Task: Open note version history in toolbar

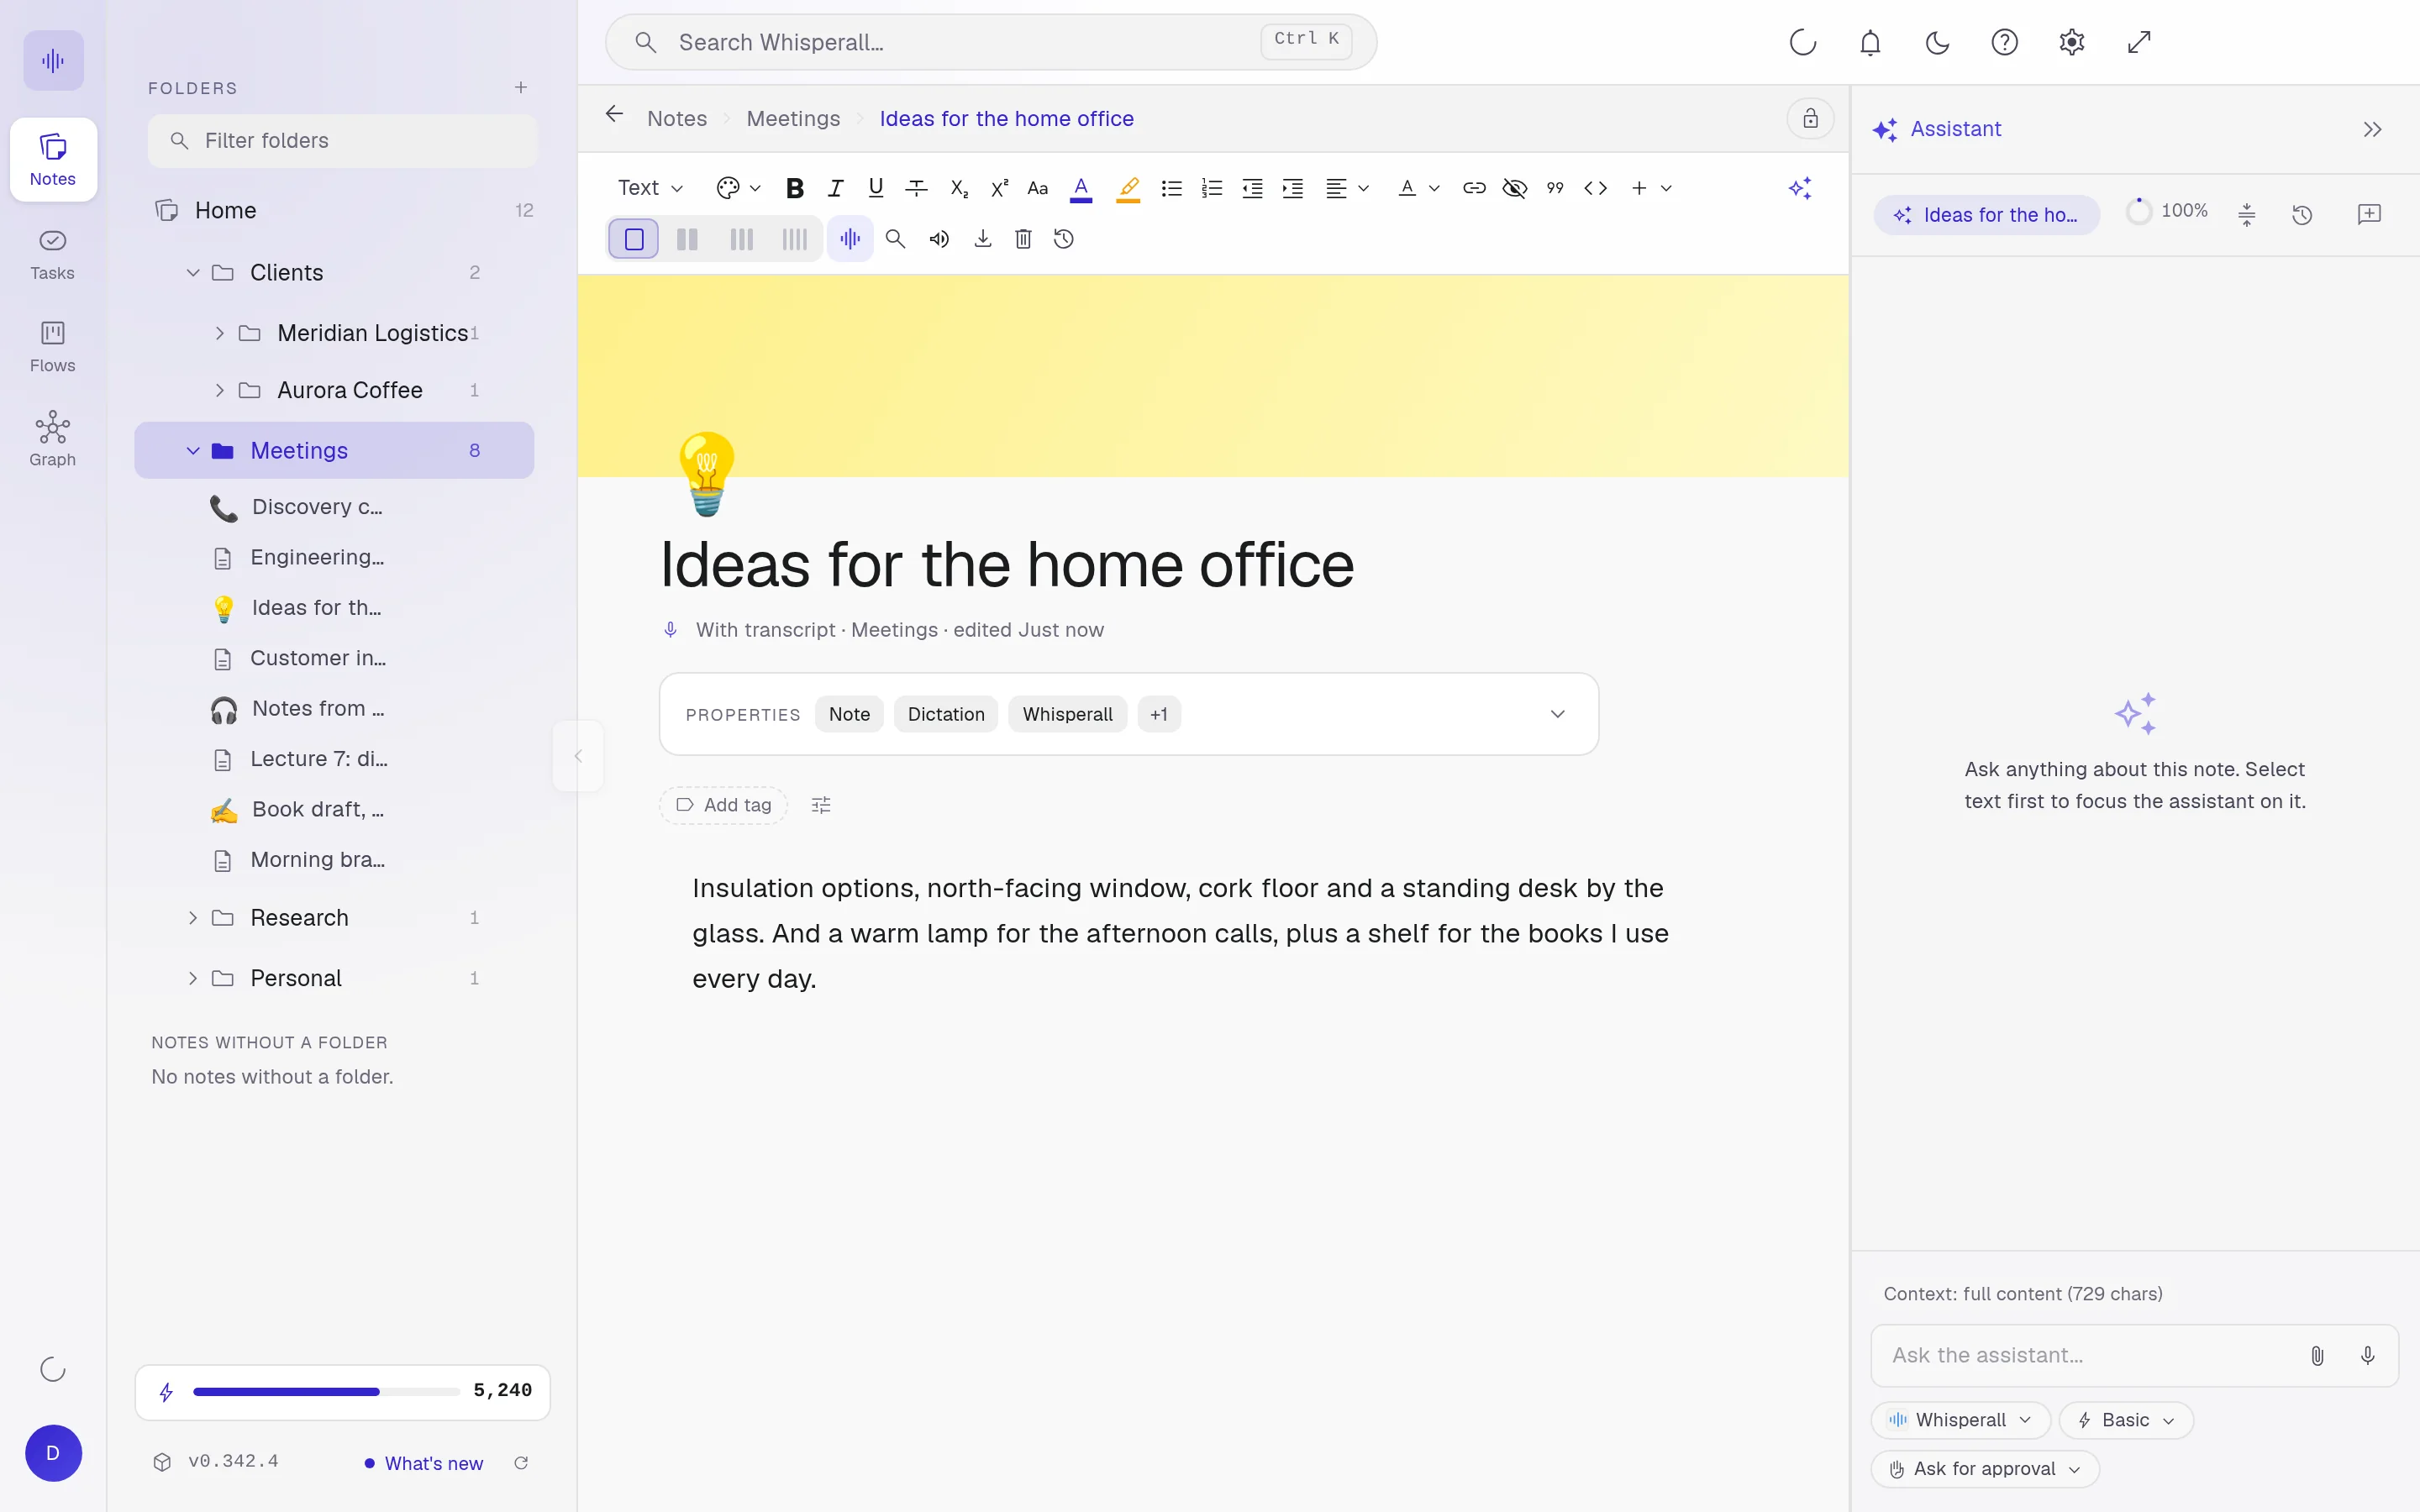Action: pos(1064,239)
